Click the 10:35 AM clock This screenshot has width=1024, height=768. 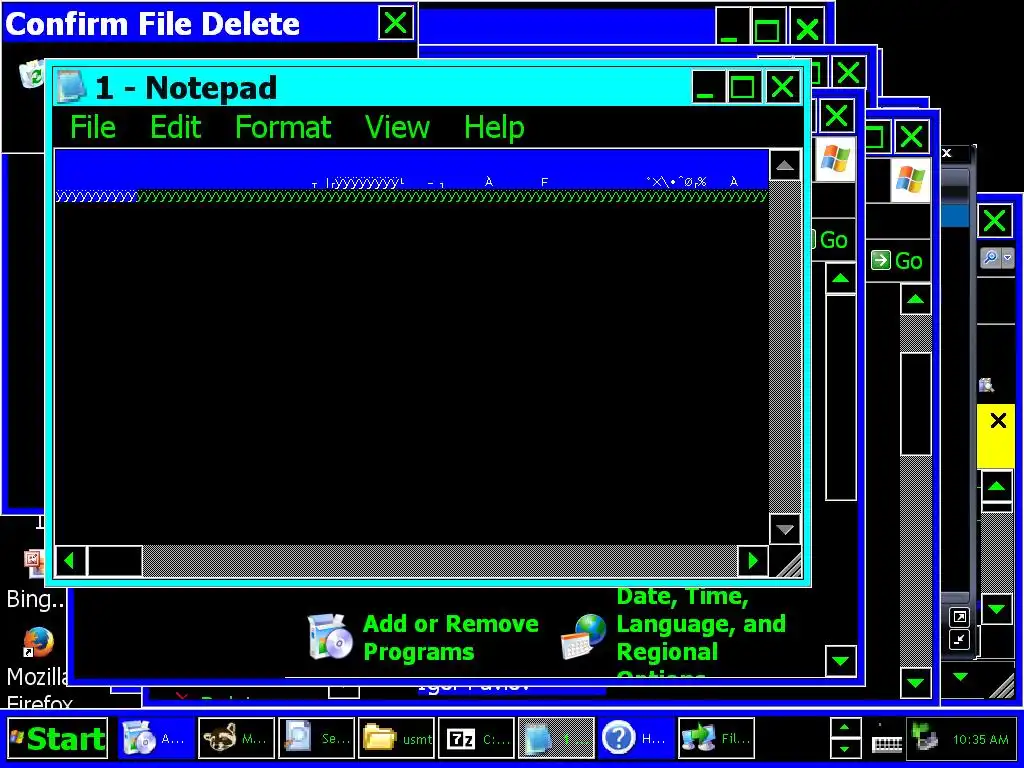tap(980, 739)
